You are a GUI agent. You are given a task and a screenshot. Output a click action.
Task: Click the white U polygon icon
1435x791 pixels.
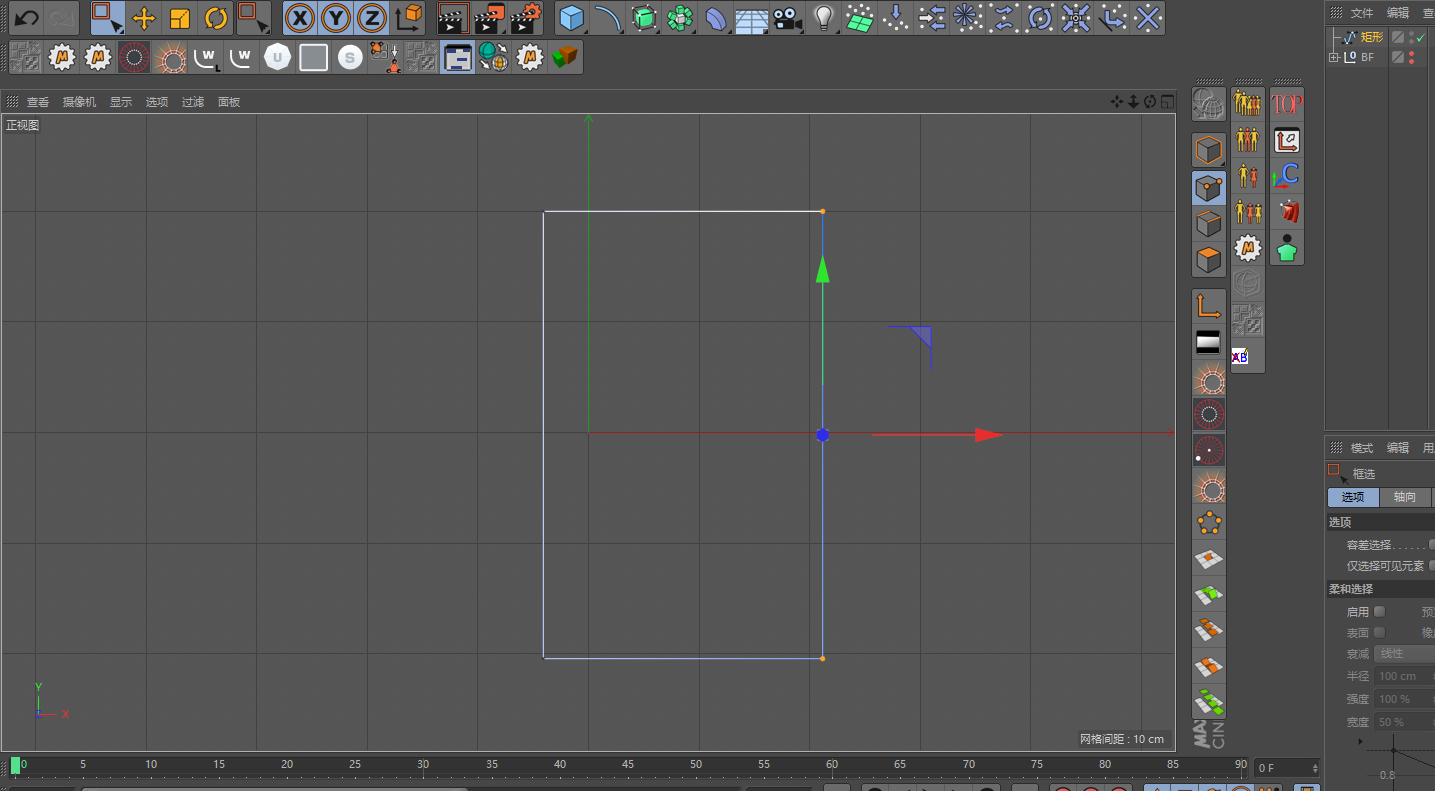click(x=277, y=58)
